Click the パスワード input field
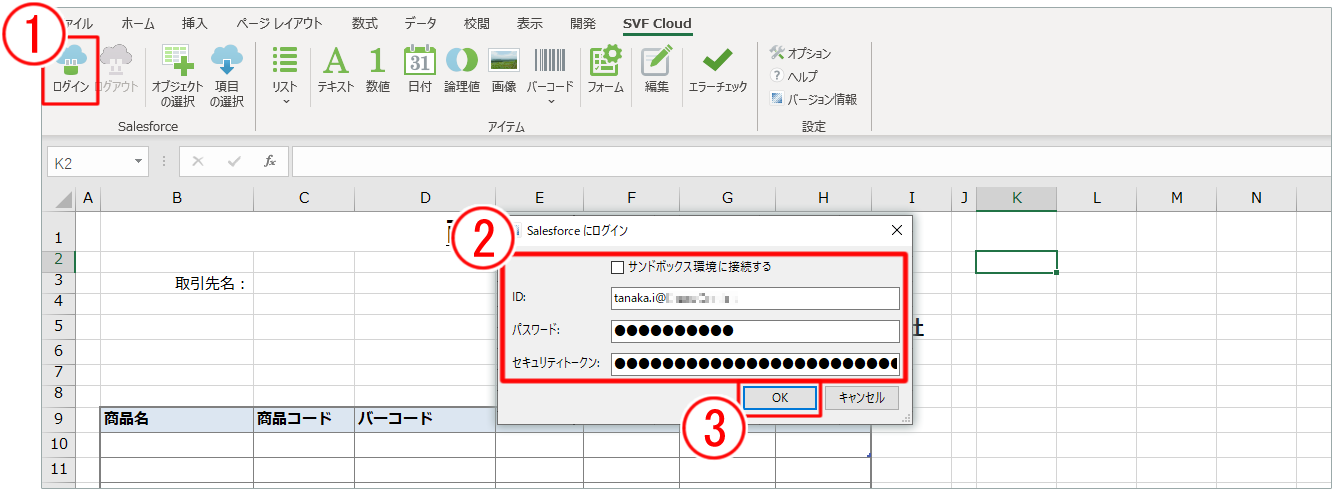 click(x=755, y=331)
